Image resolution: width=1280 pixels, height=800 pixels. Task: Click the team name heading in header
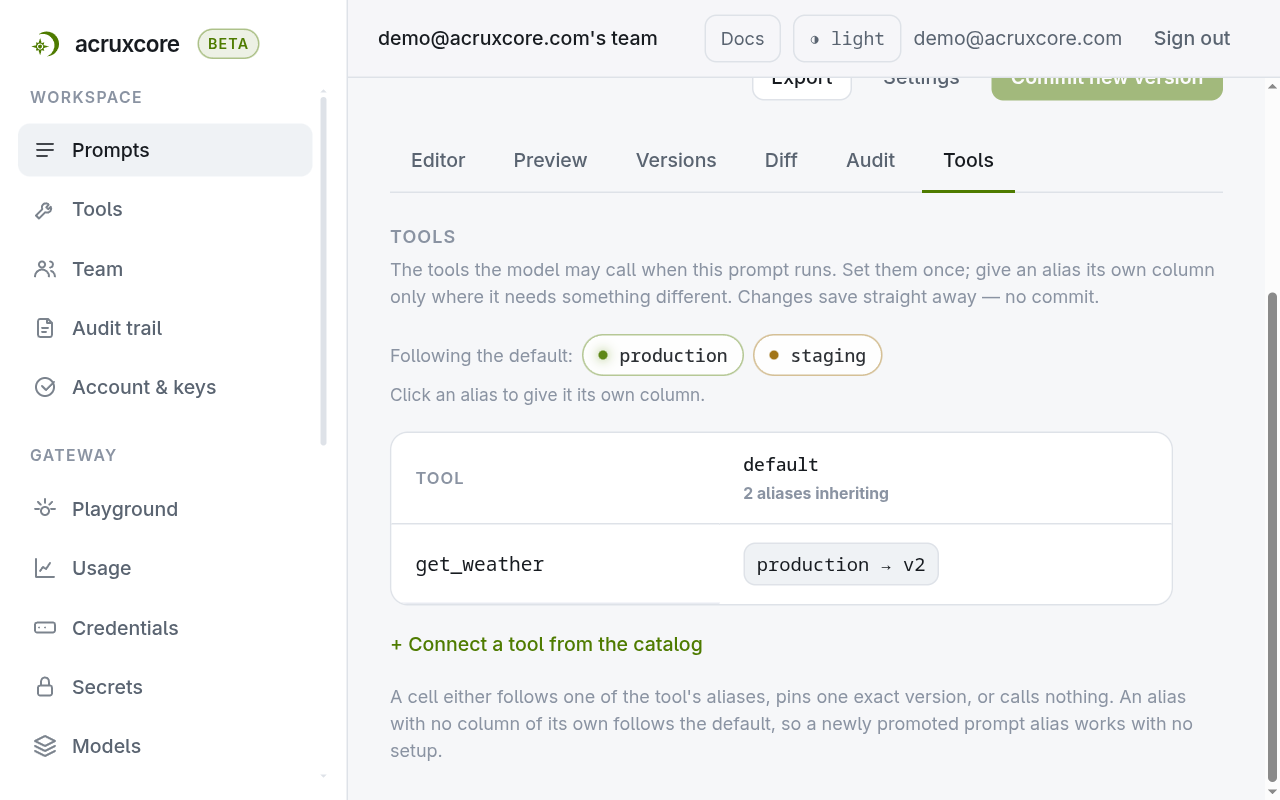[518, 39]
